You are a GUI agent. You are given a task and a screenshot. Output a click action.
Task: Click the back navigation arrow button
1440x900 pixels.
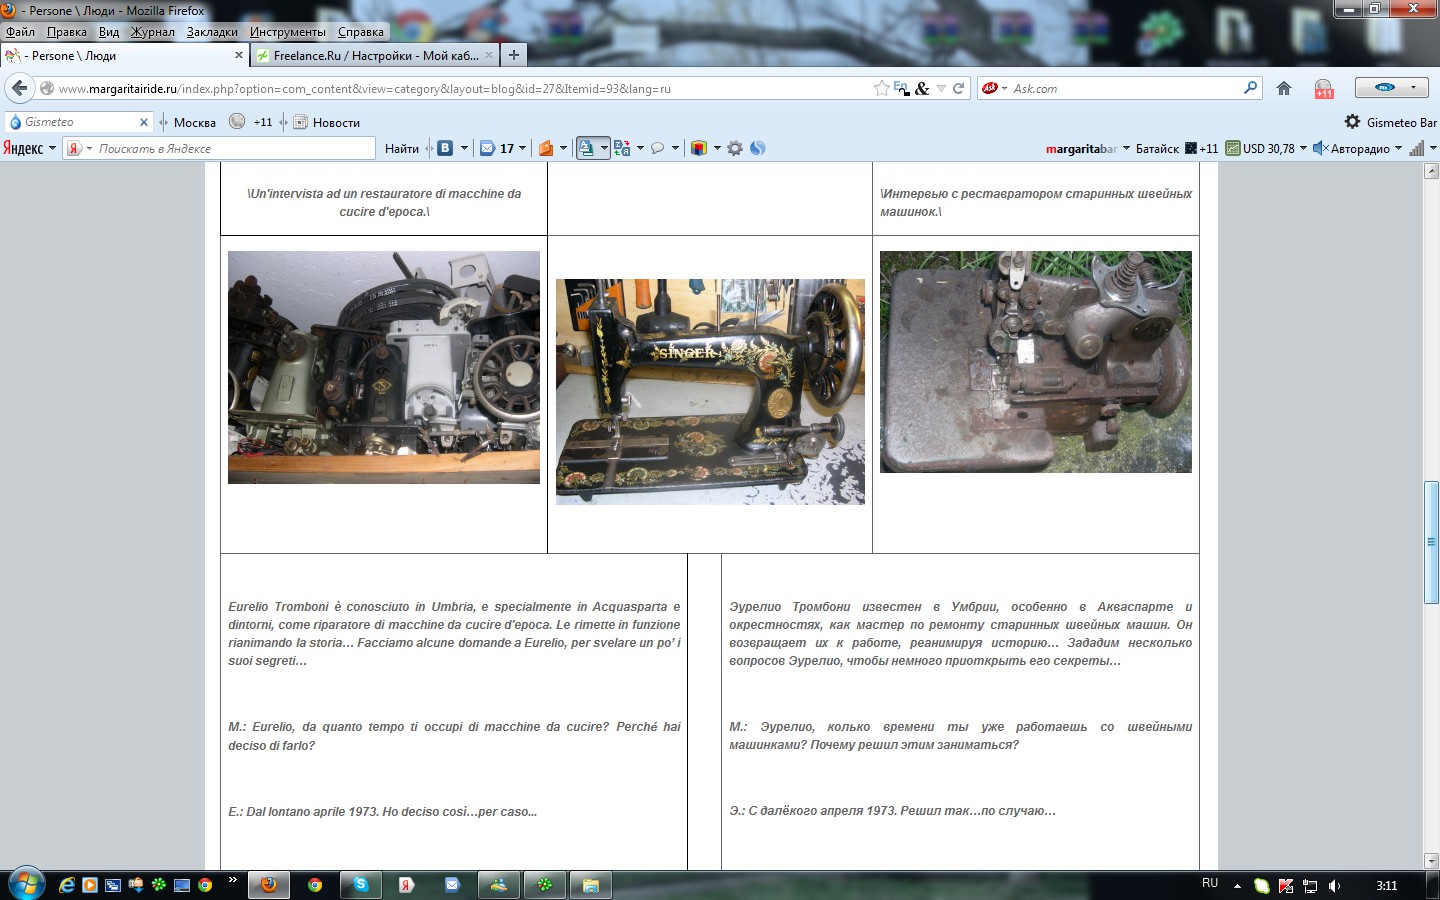click(x=20, y=88)
